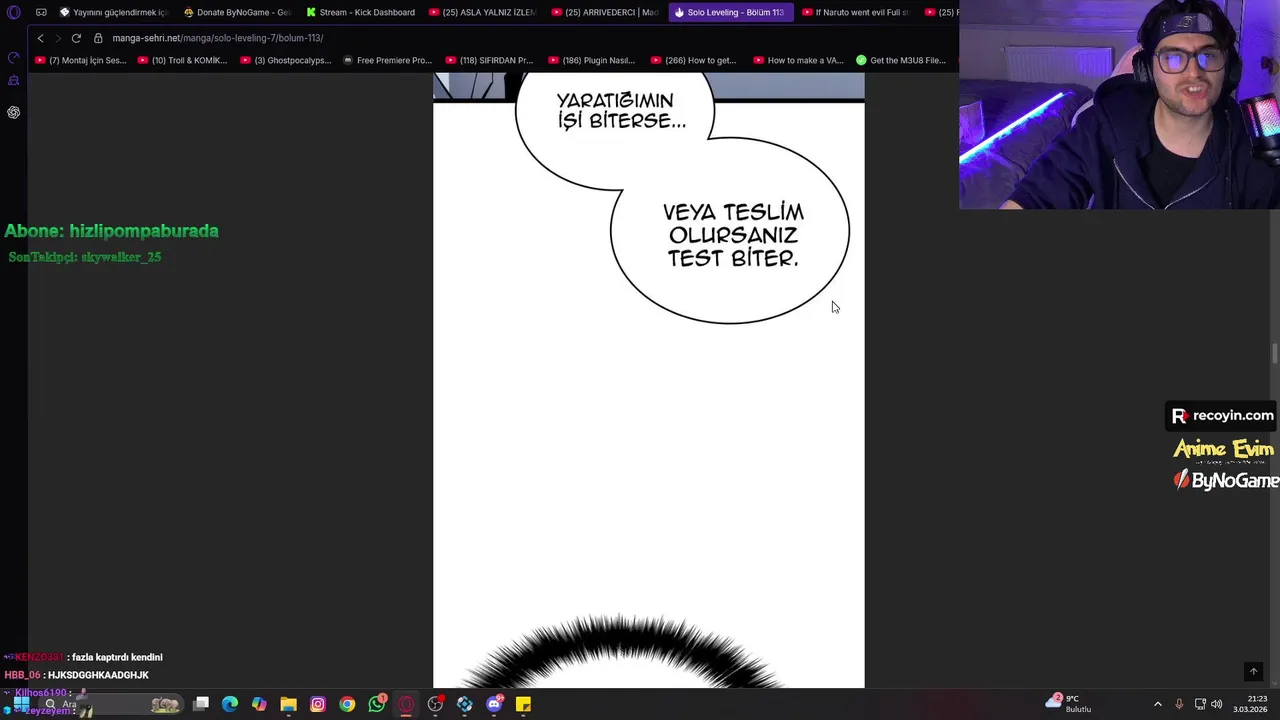This screenshot has height=720, width=1280.
Task: Open the Opera GX menu logo
Action: [x=13, y=12]
